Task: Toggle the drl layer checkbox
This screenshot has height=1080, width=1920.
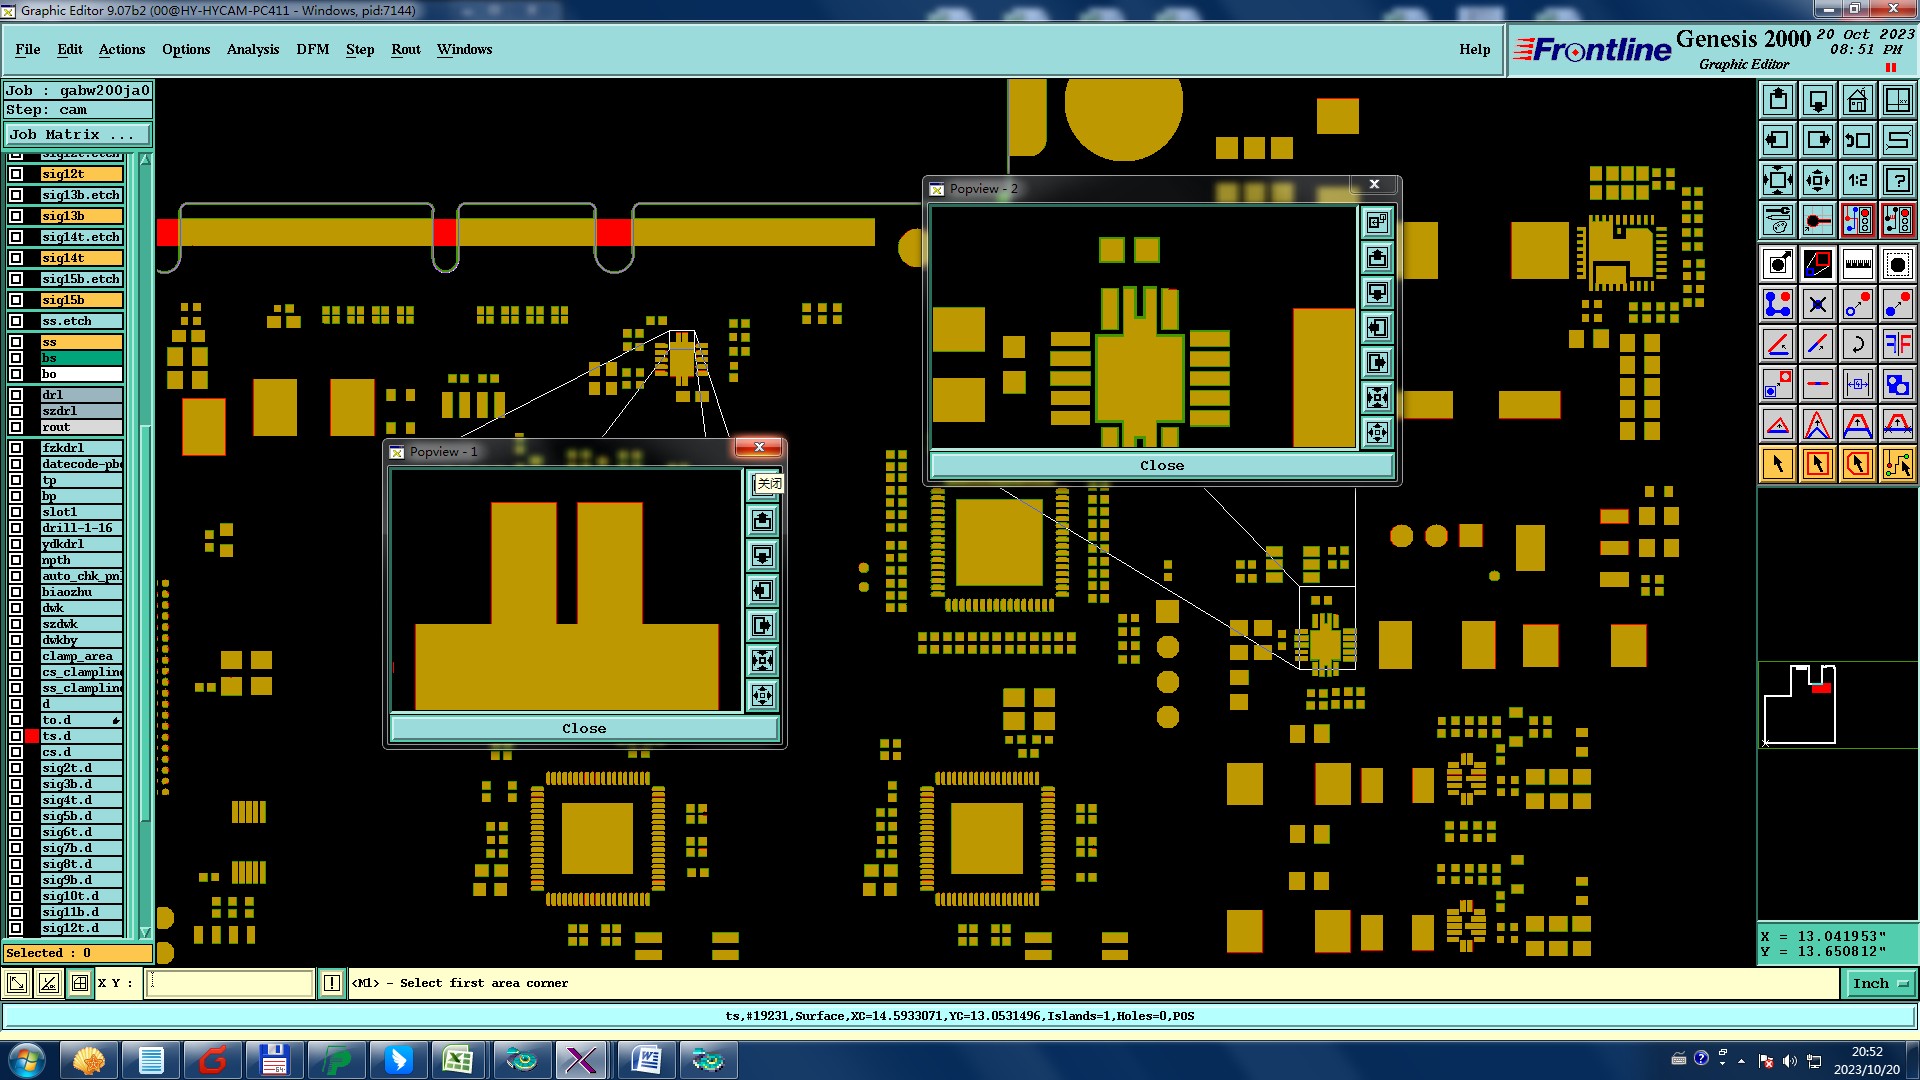Action: click(16, 395)
